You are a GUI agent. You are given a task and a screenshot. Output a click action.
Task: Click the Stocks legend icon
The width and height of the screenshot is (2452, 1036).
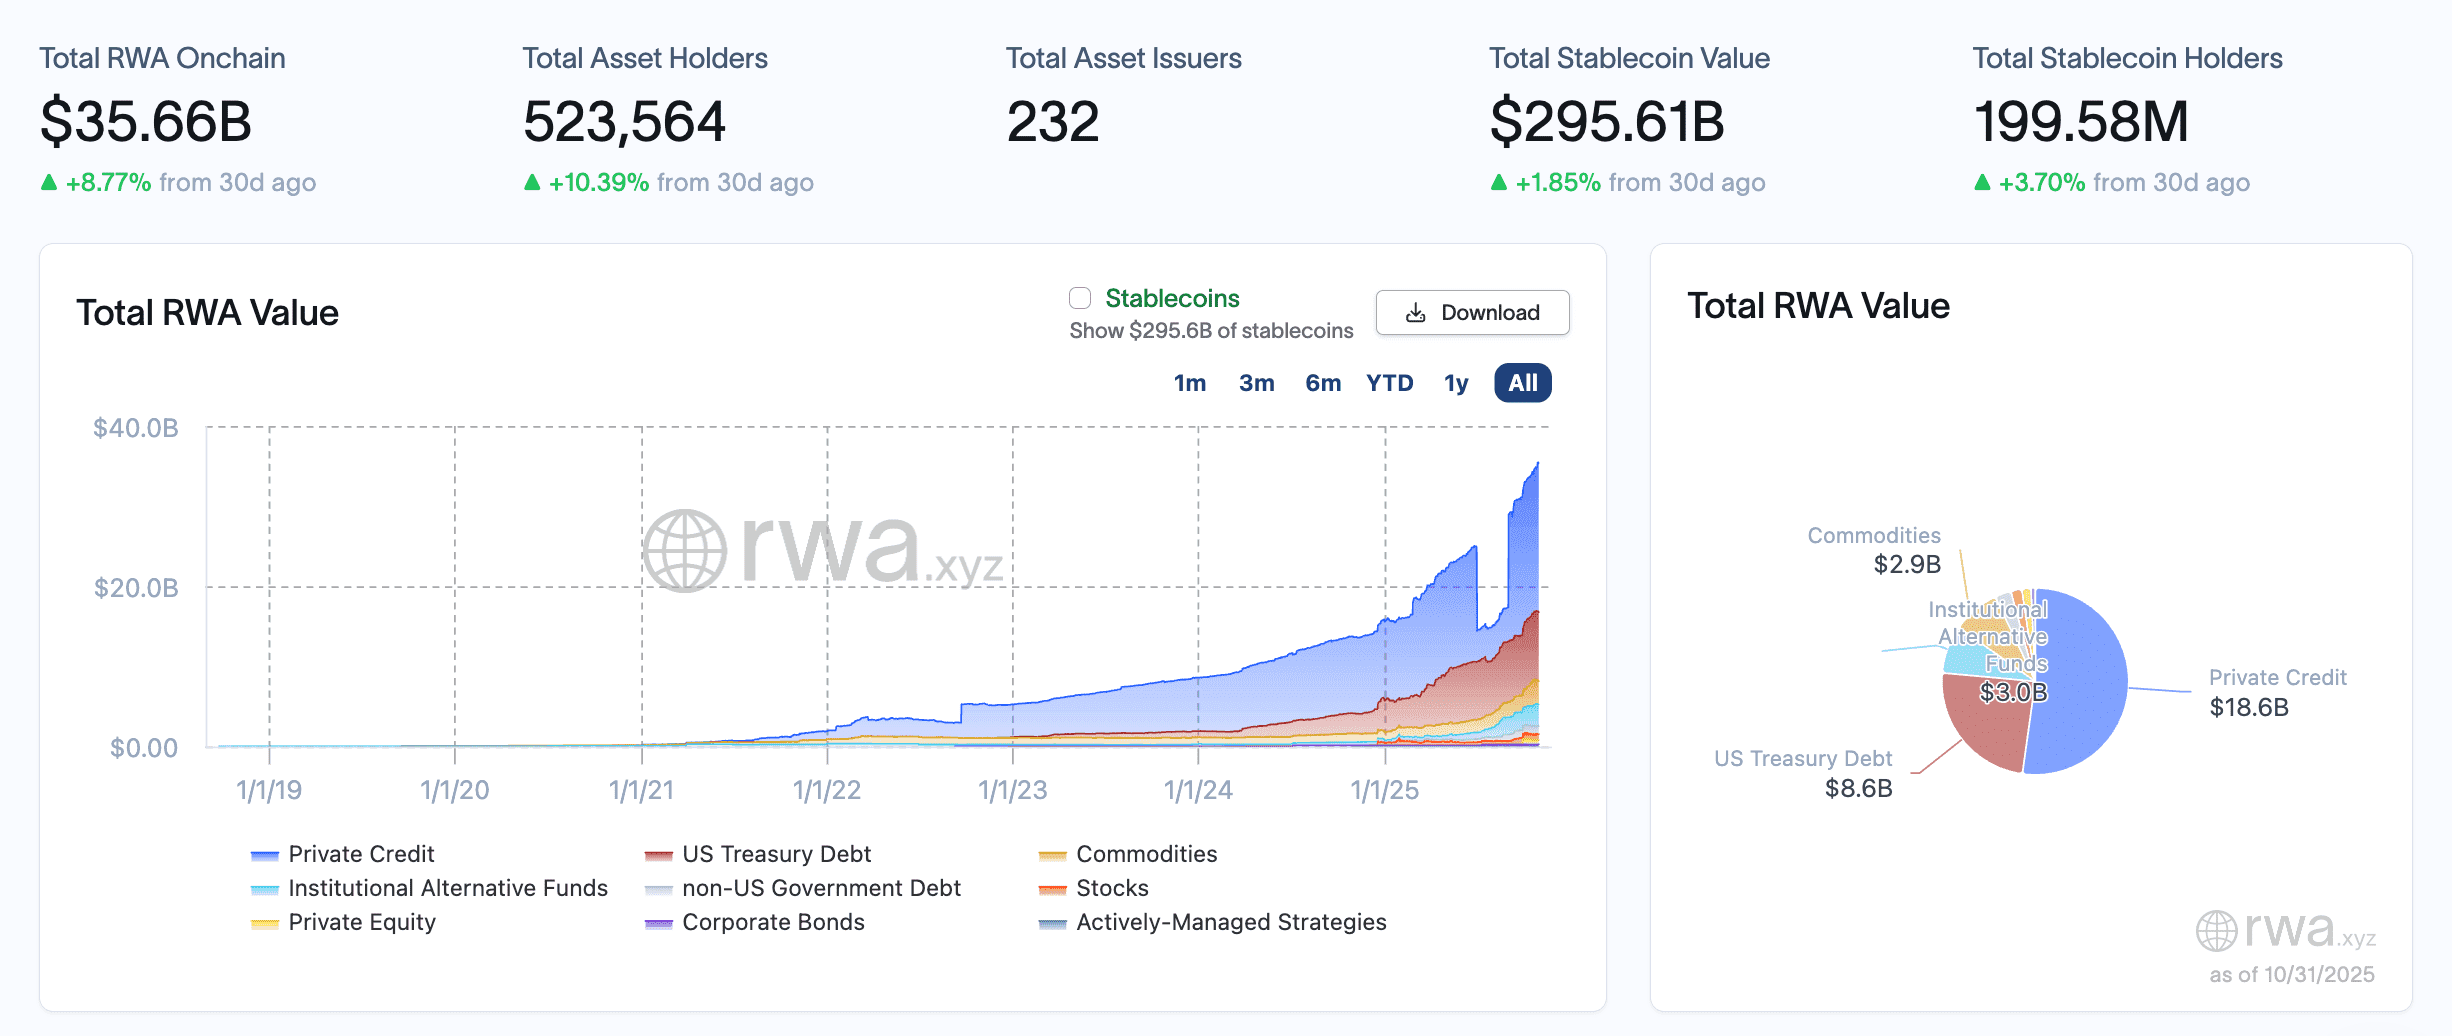1053,889
